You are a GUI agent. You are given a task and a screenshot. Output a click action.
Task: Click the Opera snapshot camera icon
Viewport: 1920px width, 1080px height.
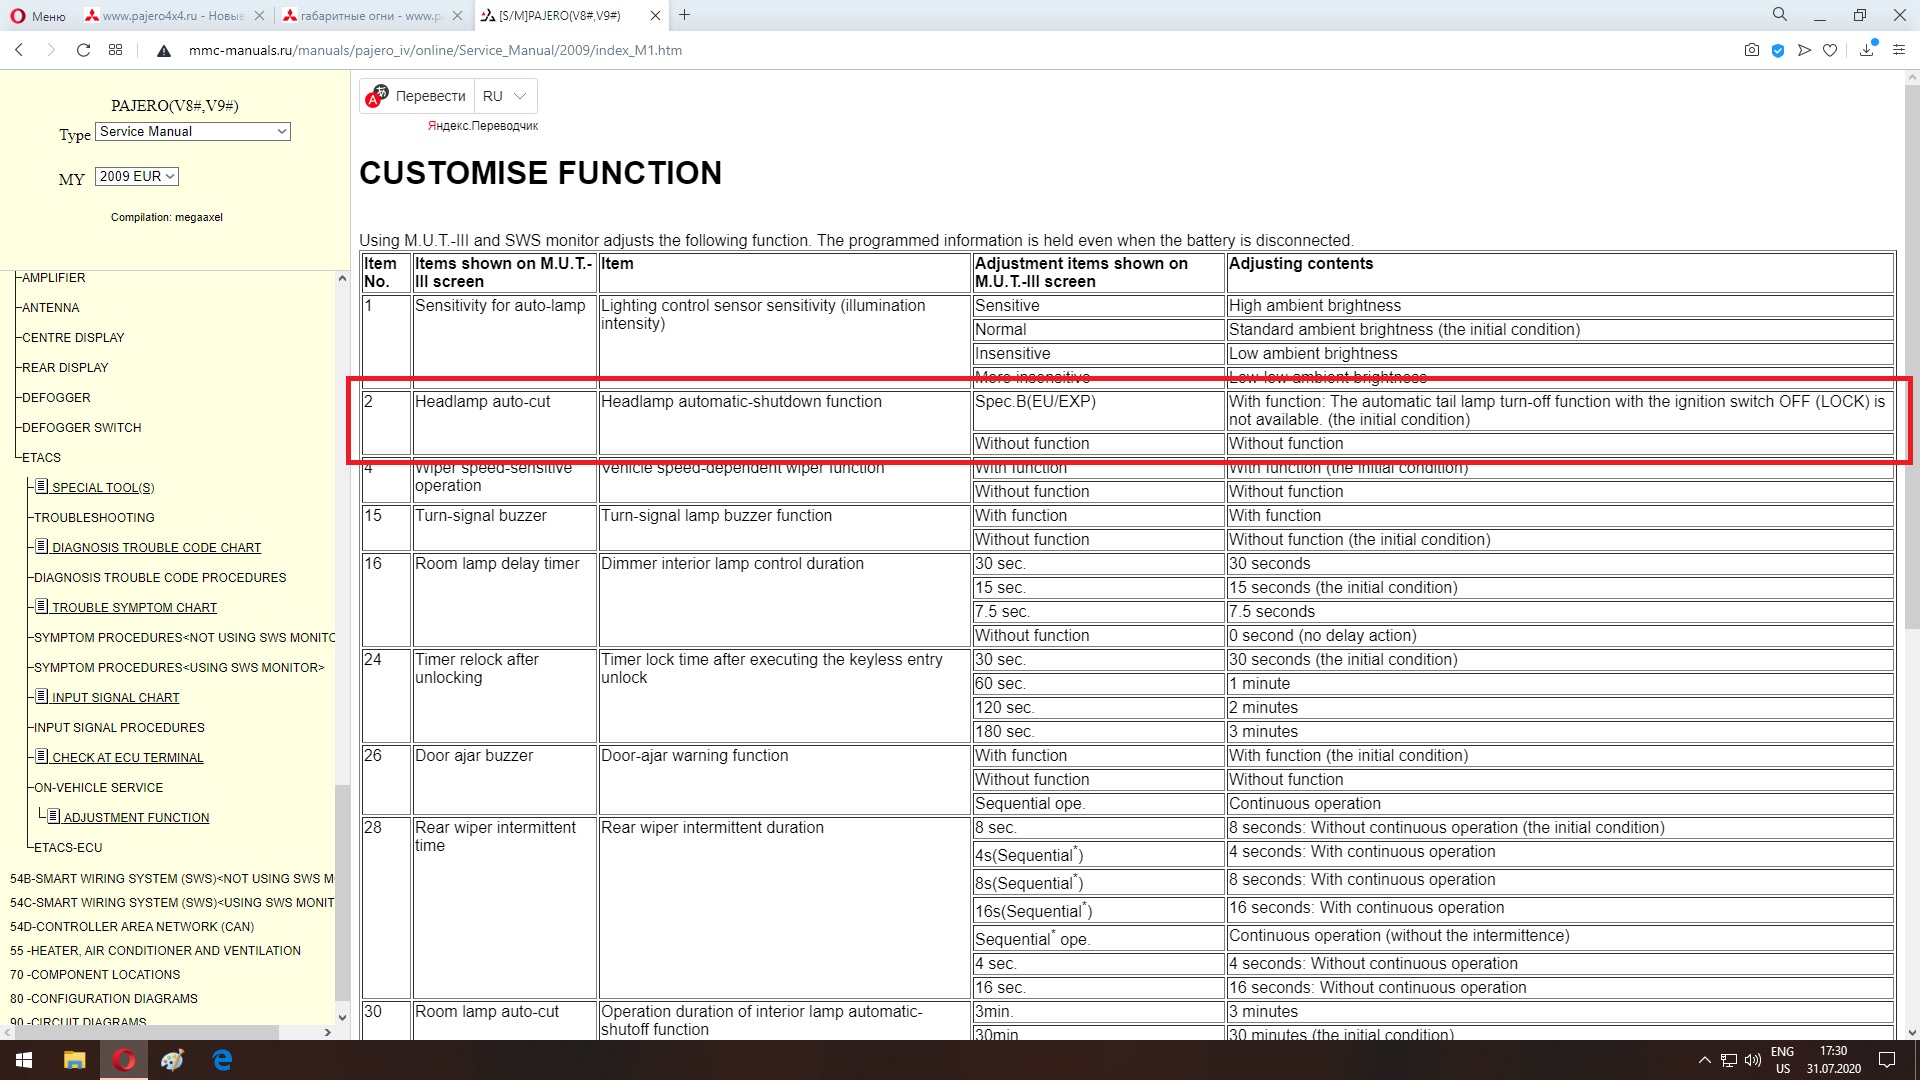pyautogui.click(x=1751, y=50)
